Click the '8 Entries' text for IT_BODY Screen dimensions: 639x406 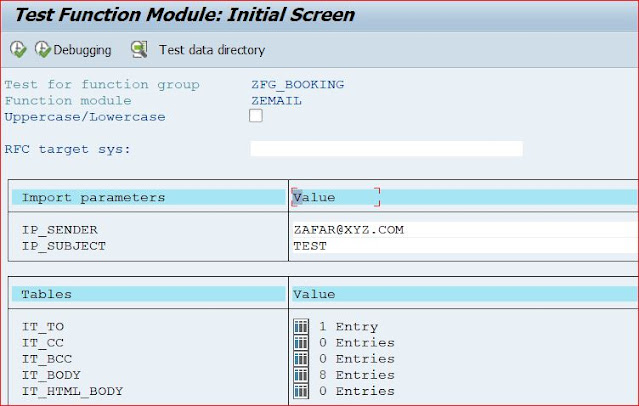click(357, 375)
